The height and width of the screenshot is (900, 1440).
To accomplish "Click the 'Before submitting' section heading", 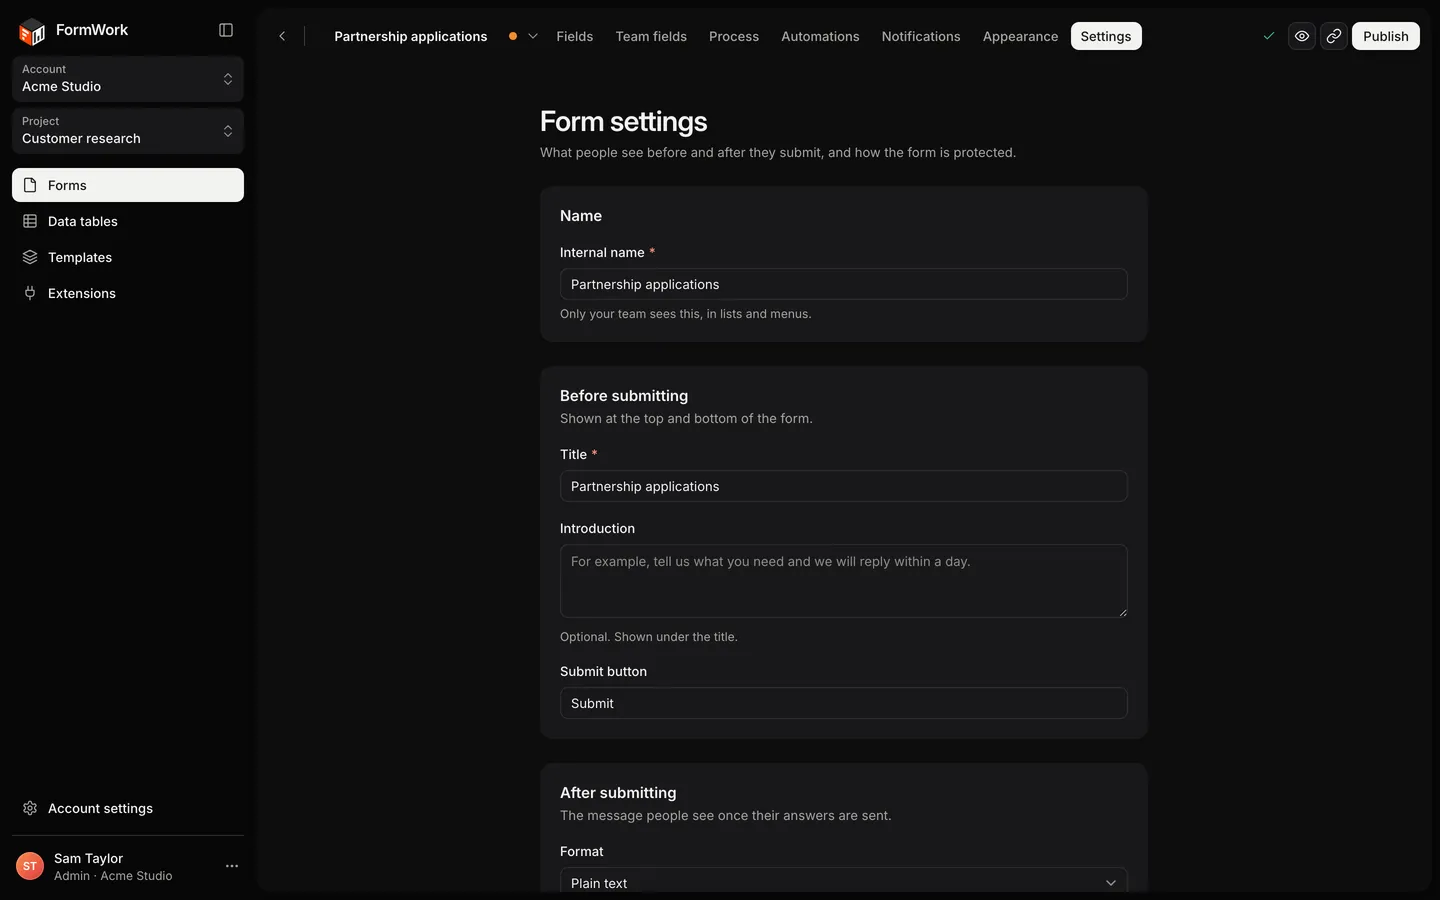I will click(624, 396).
